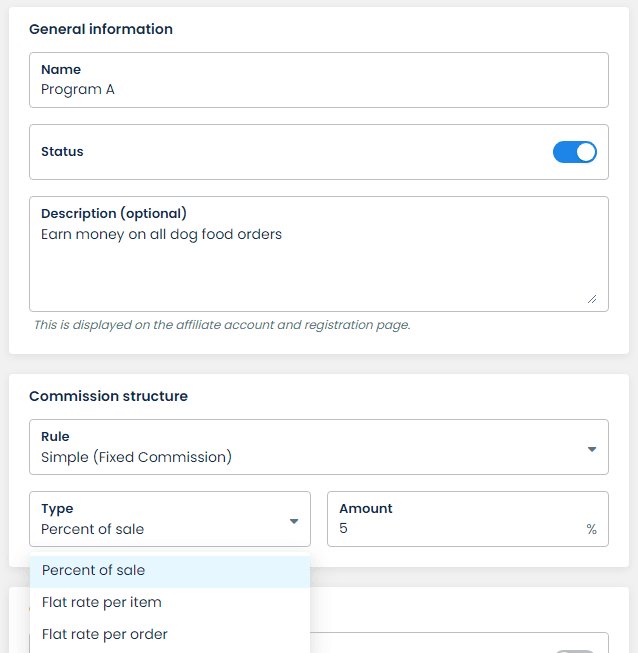The width and height of the screenshot is (638, 653).
Task: Collapse the Type dropdown showing Percent of sale
Action: 169,519
